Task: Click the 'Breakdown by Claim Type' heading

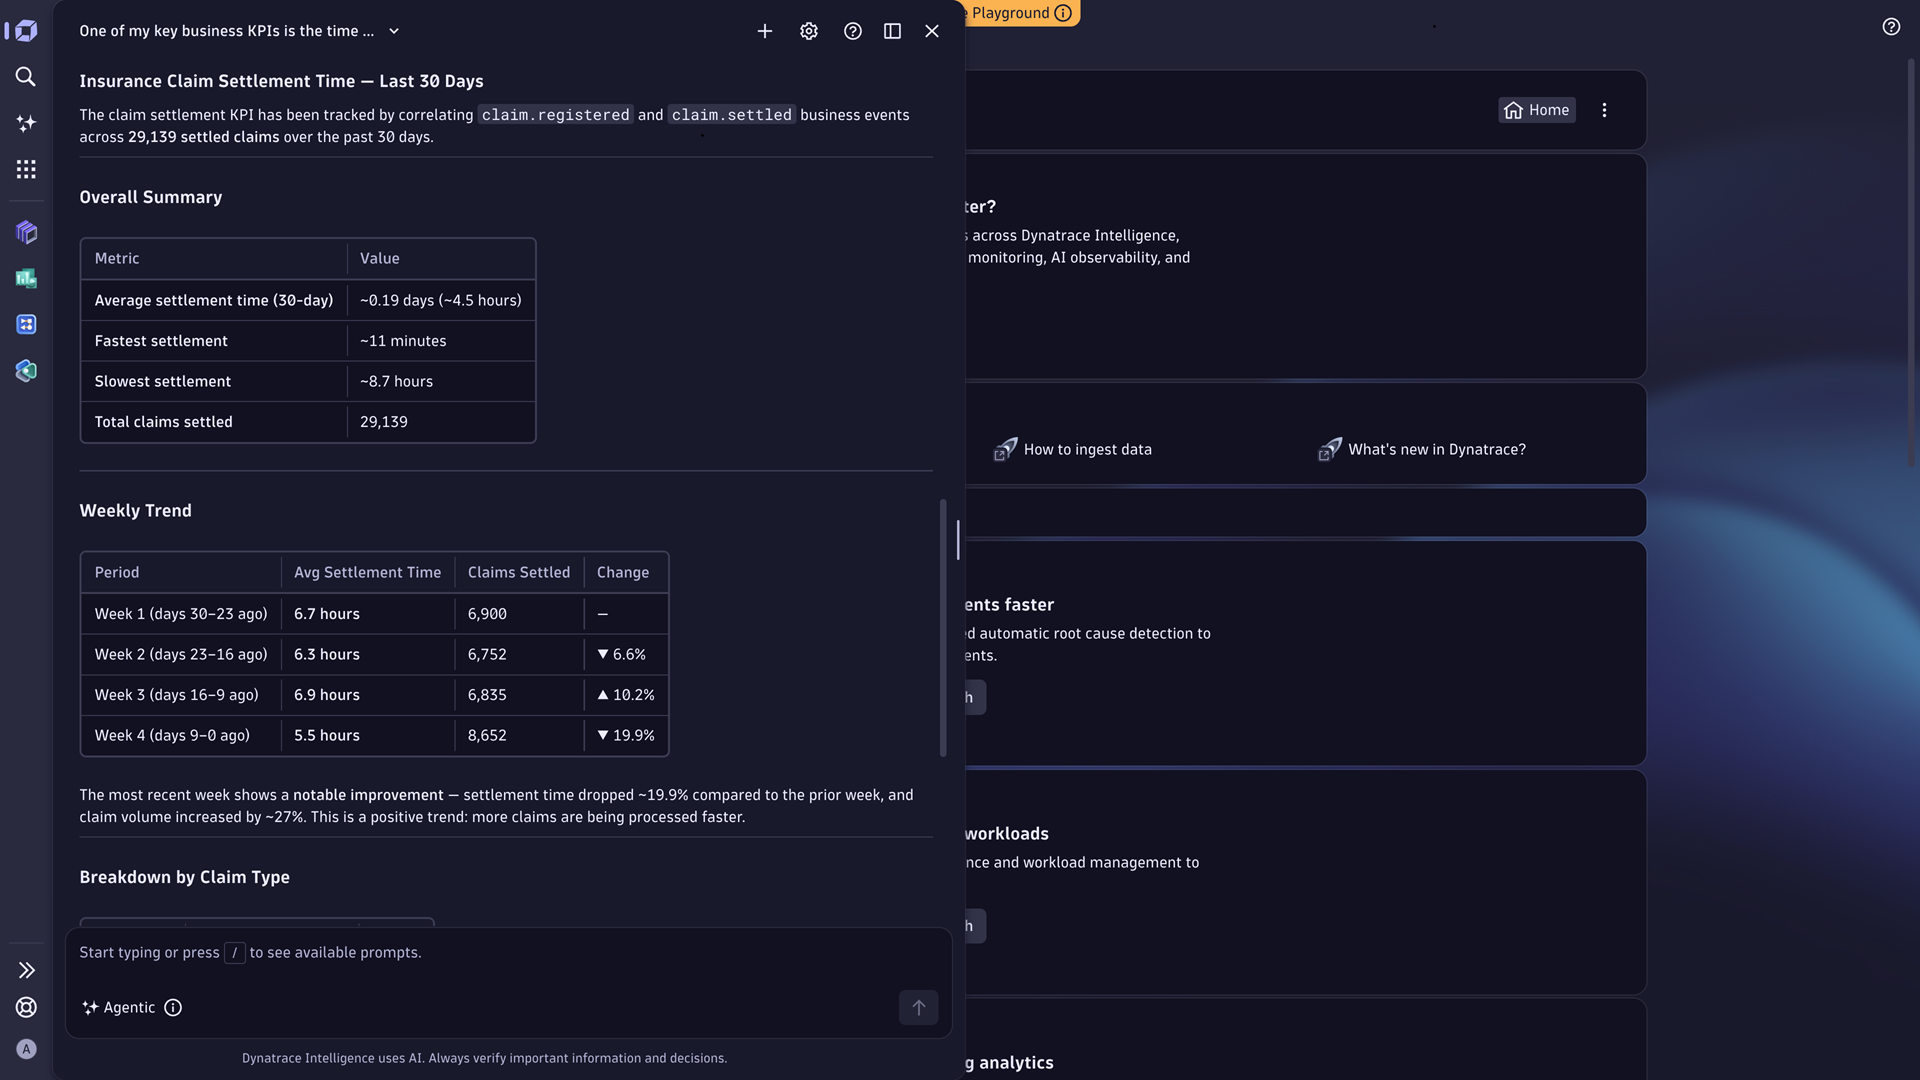Action: (184, 877)
